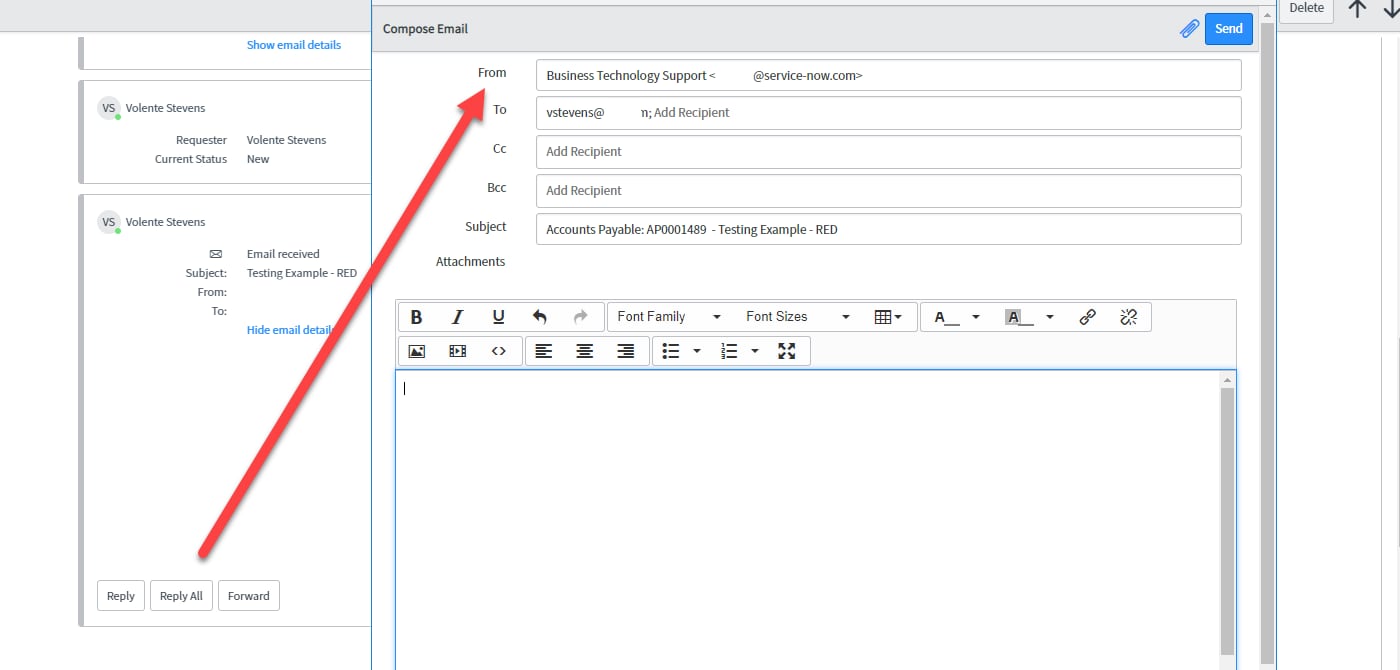Click Compose Email header title
Screen dimensions: 1400x670
(x=425, y=29)
